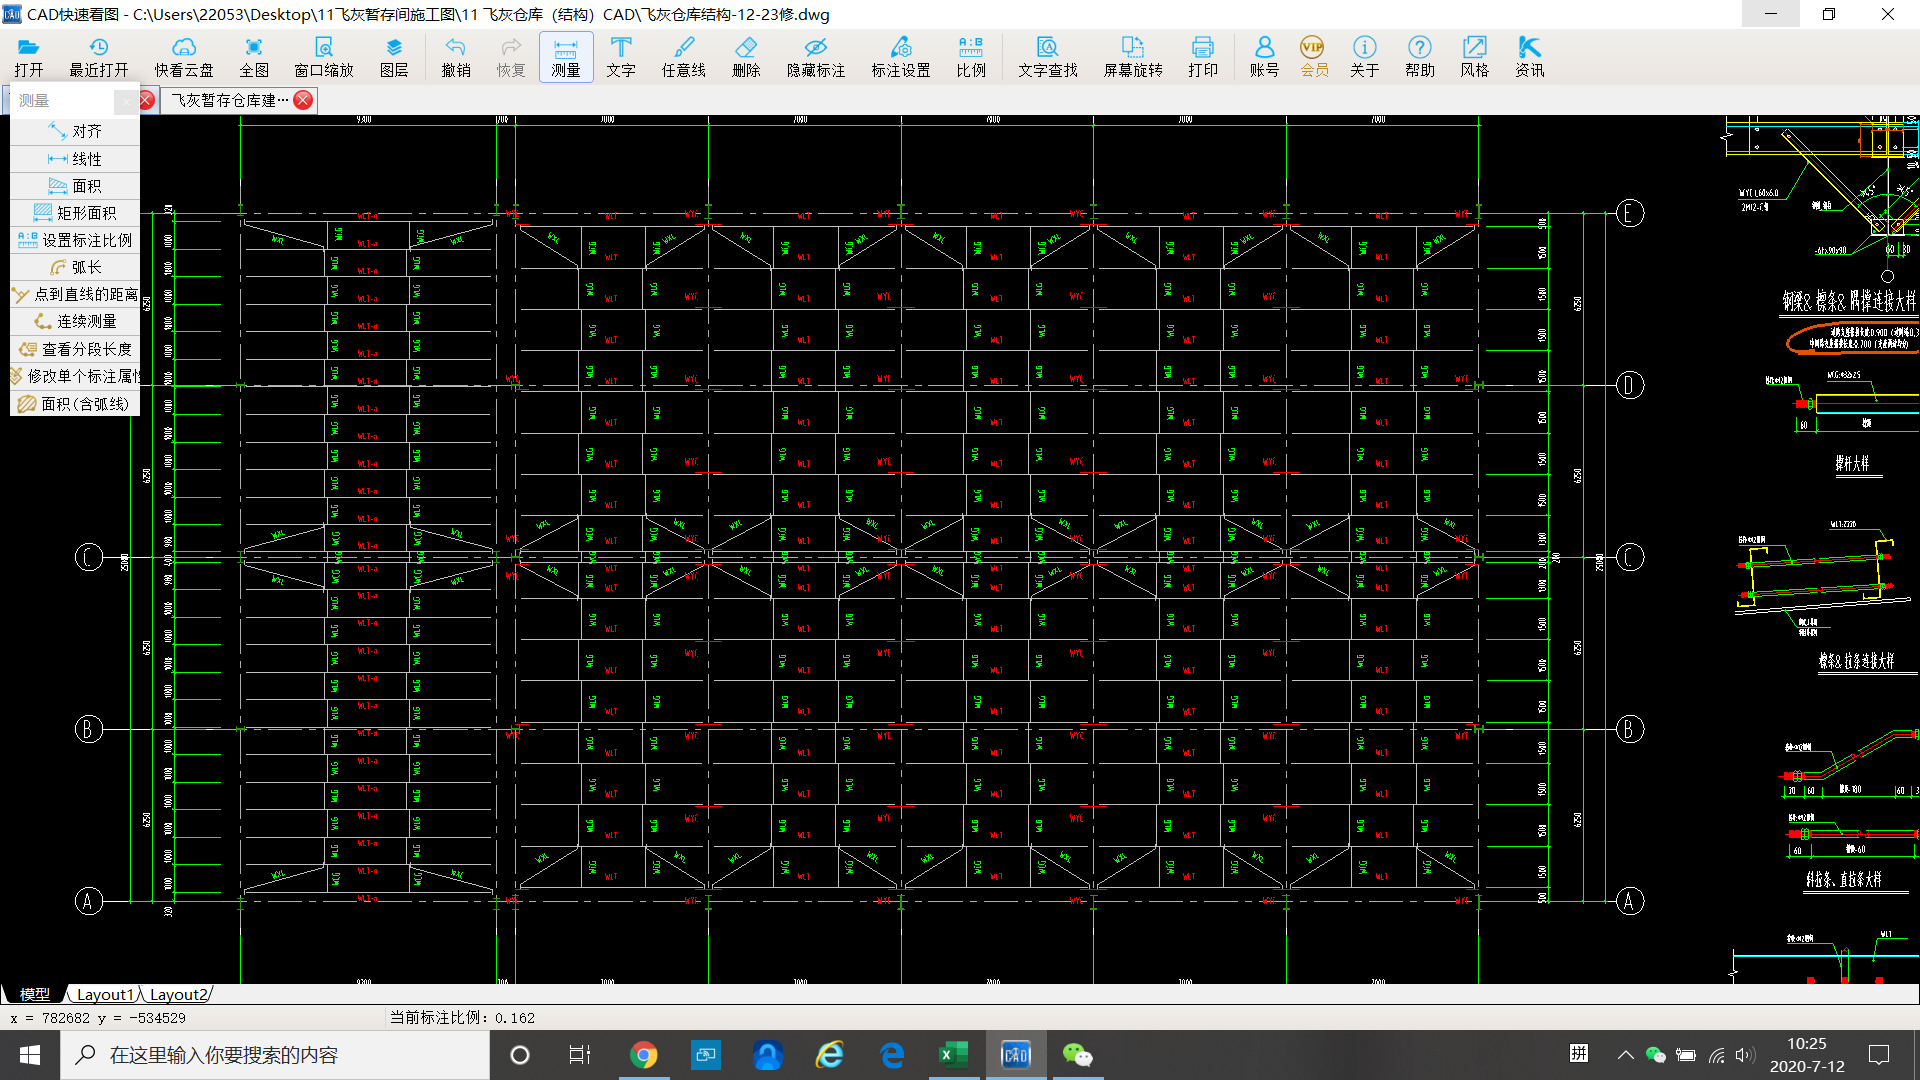Viewport: 1920px width, 1080px height.
Task: Toggle the 拼 input method indicator
Action: (x=1579, y=1054)
